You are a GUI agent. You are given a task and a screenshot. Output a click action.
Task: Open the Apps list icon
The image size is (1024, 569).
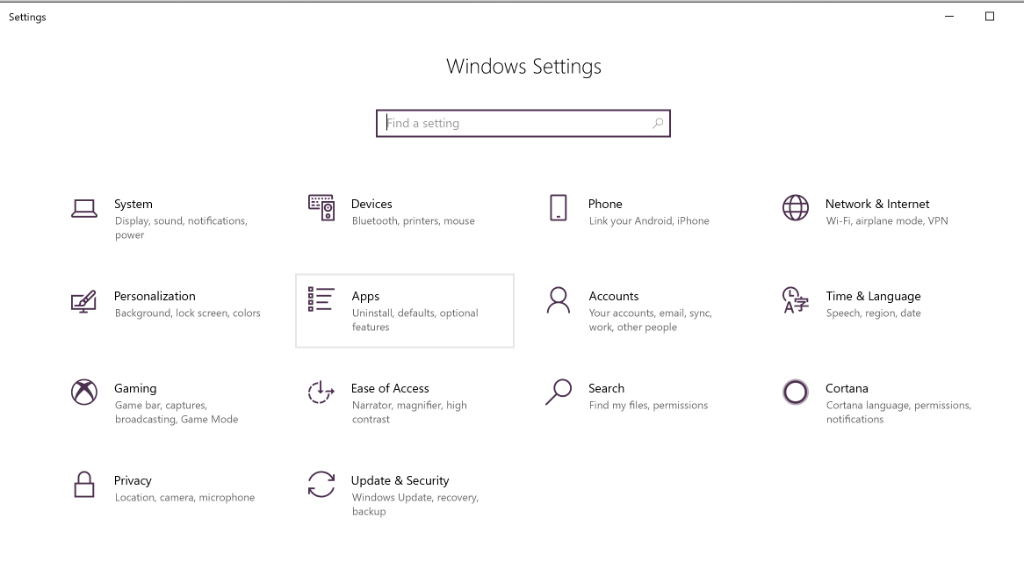(321, 299)
